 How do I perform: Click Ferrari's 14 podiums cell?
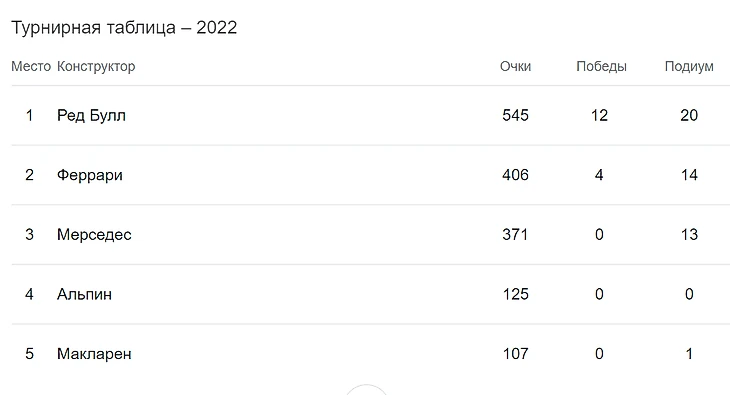[689, 175]
